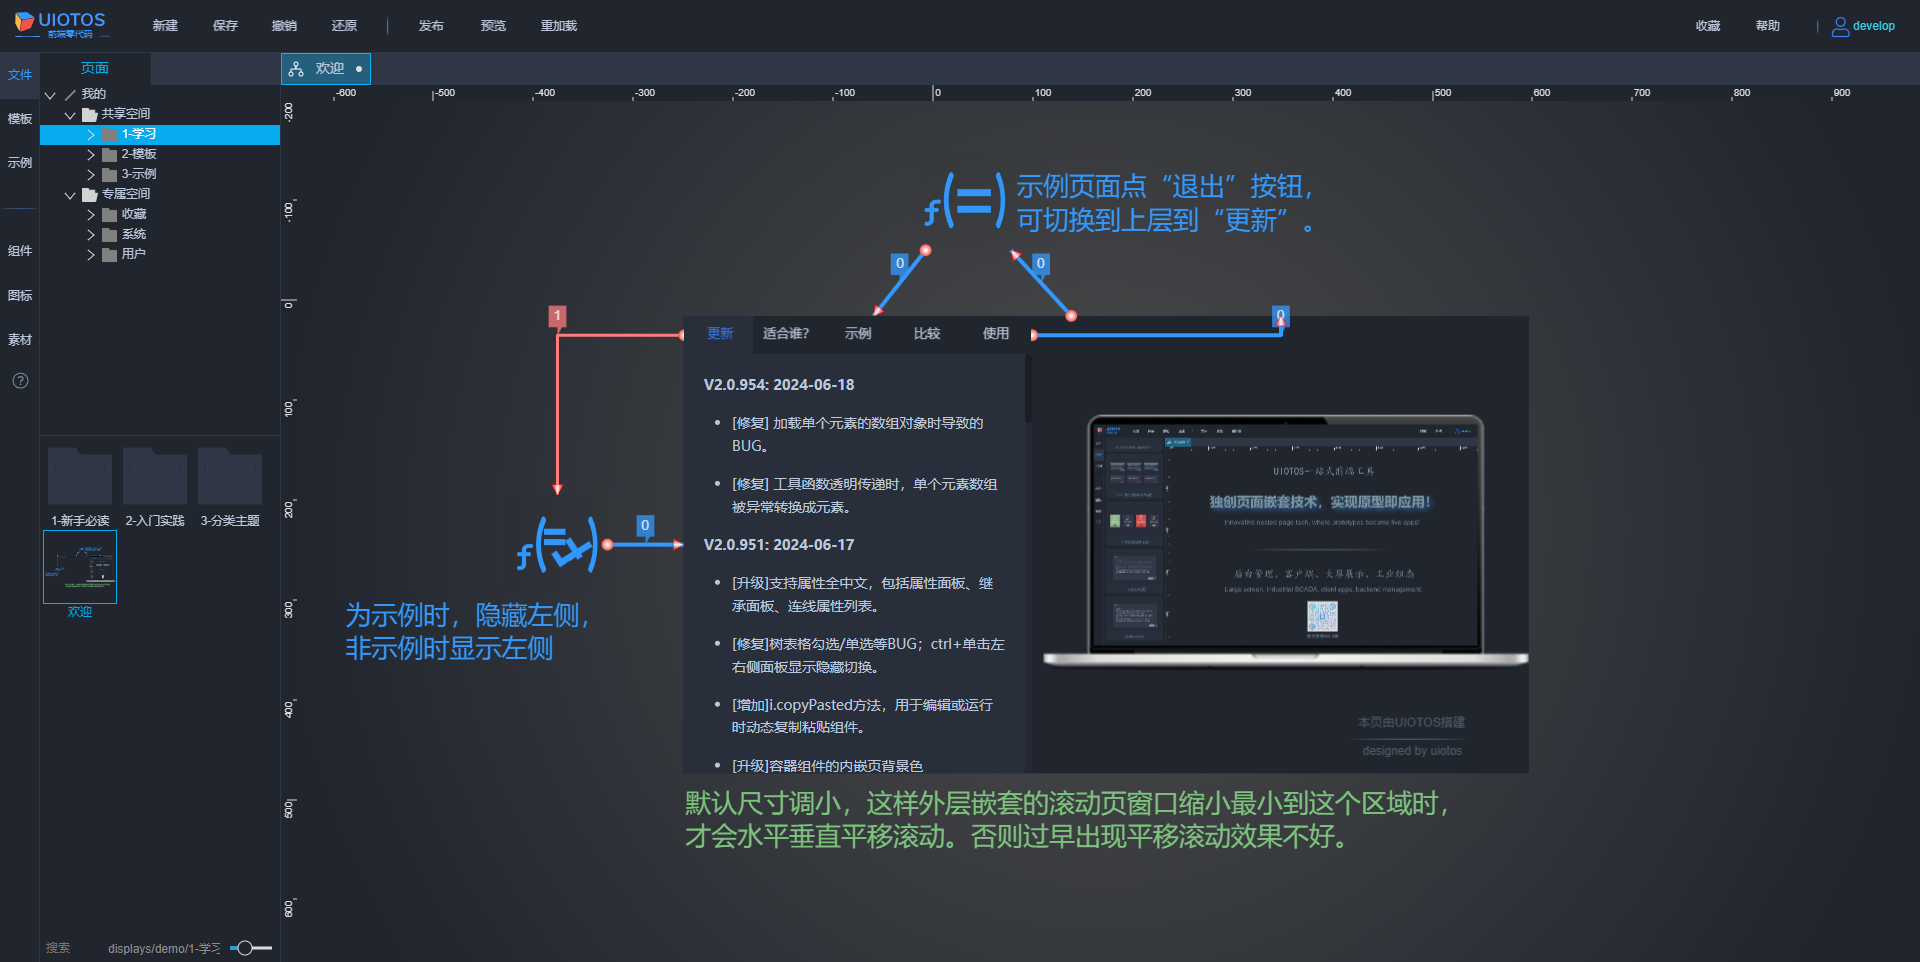Select the 欢迎 page thumbnail
Image resolution: width=1920 pixels, height=962 pixels.
point(80,567)
